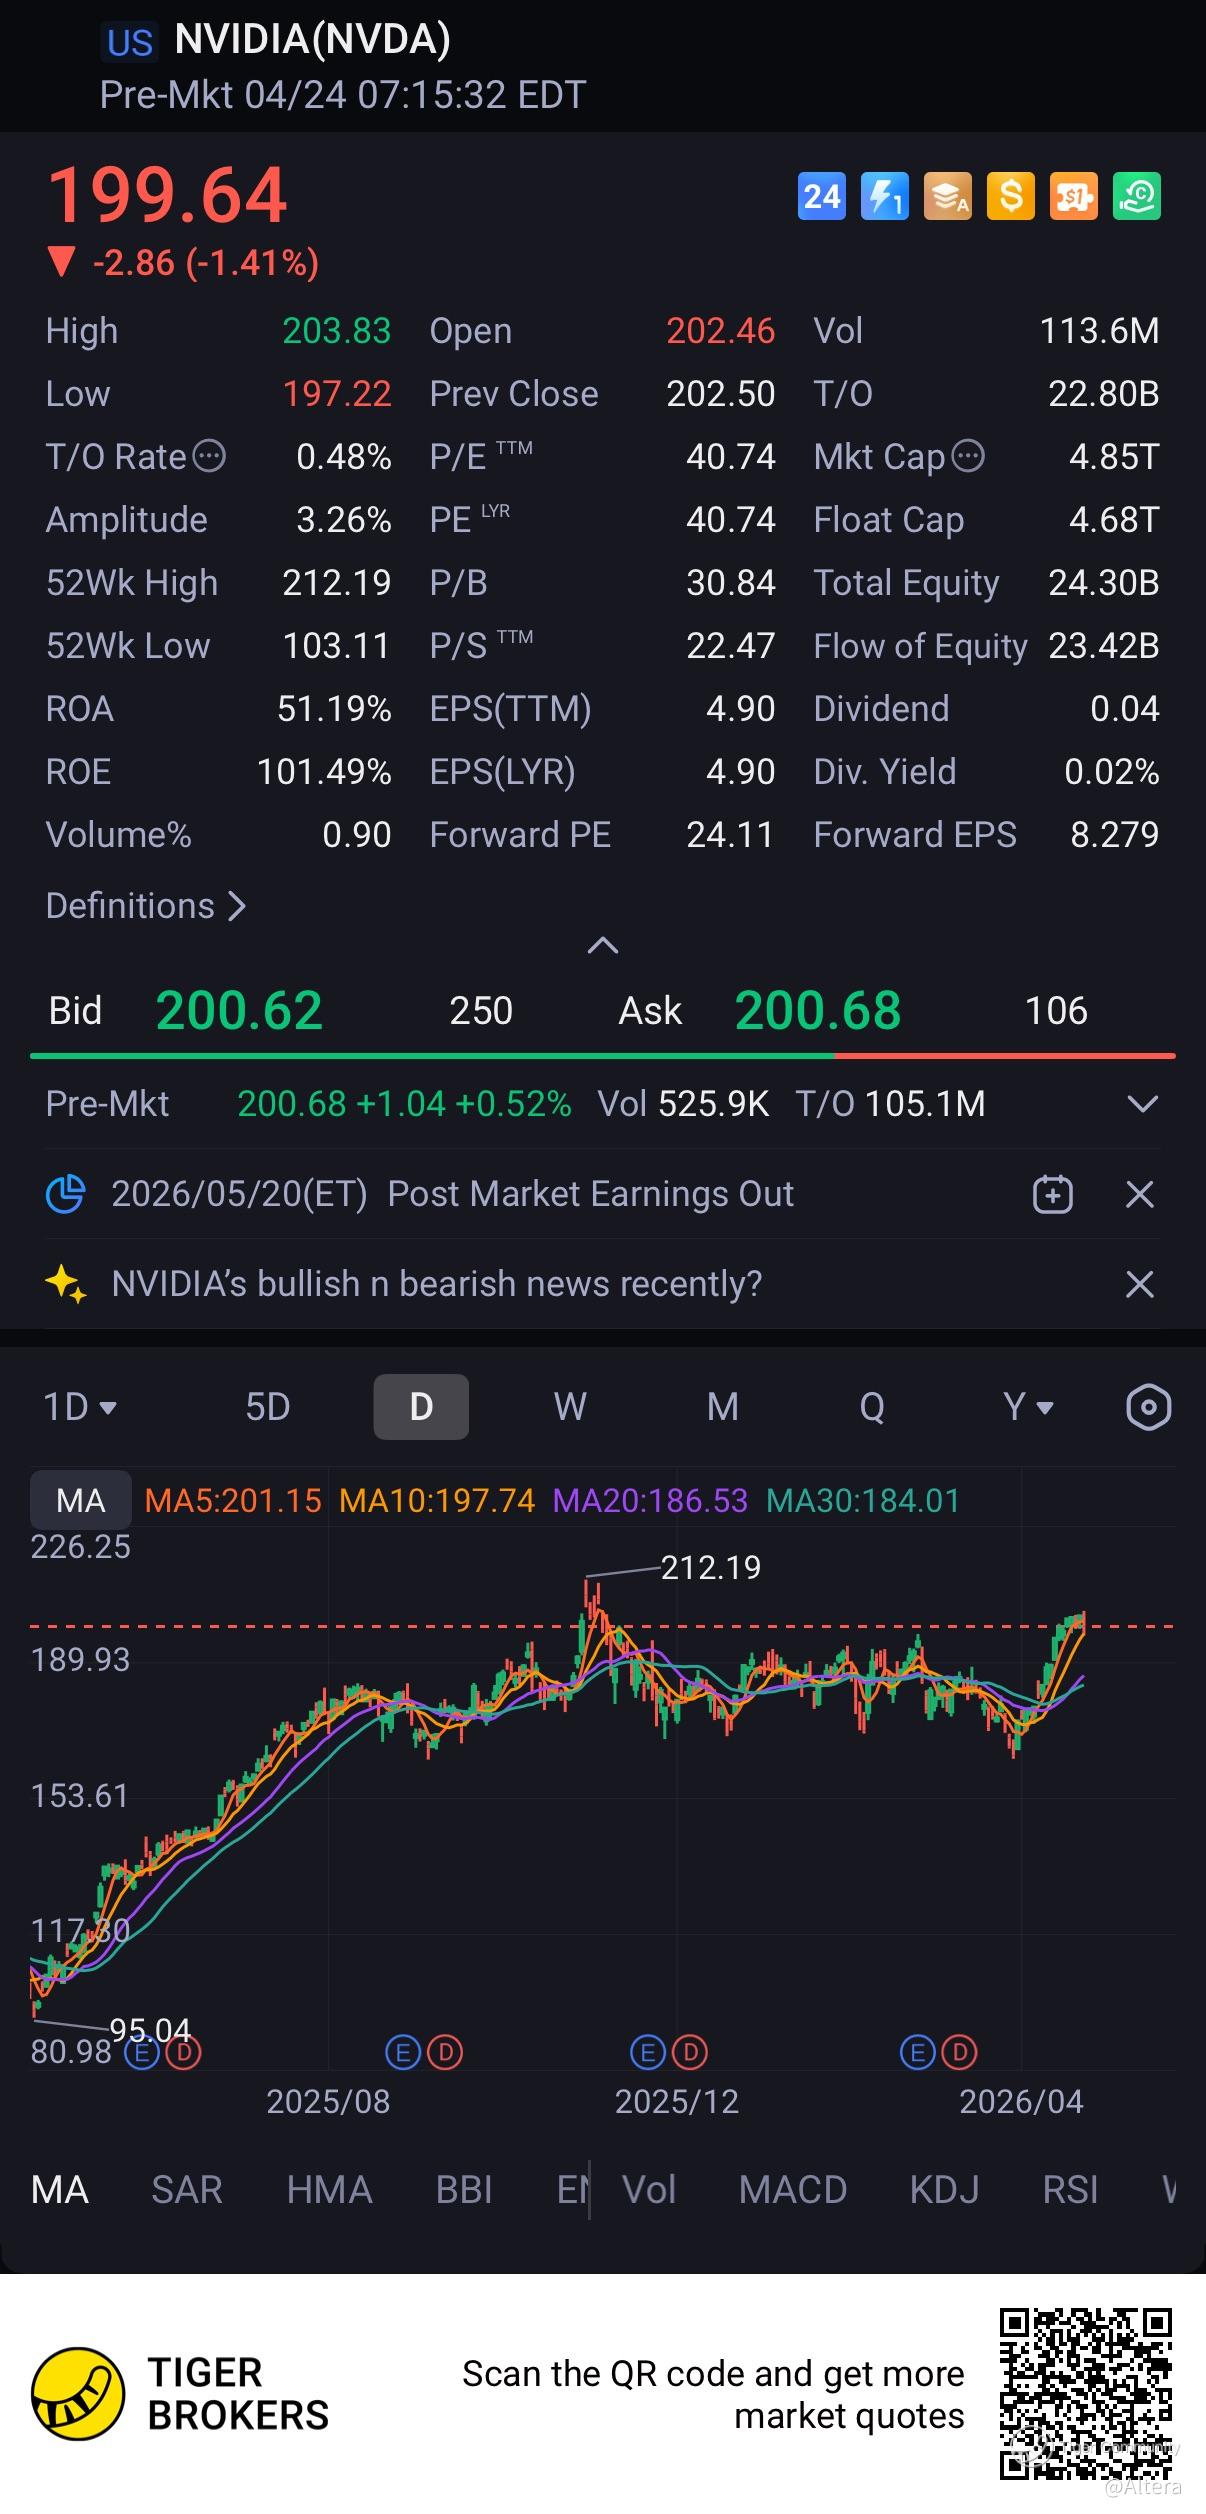Screen dimensions: 1206x2514
Task: Tap the MA10:197.74 value
Action: 437,1500
